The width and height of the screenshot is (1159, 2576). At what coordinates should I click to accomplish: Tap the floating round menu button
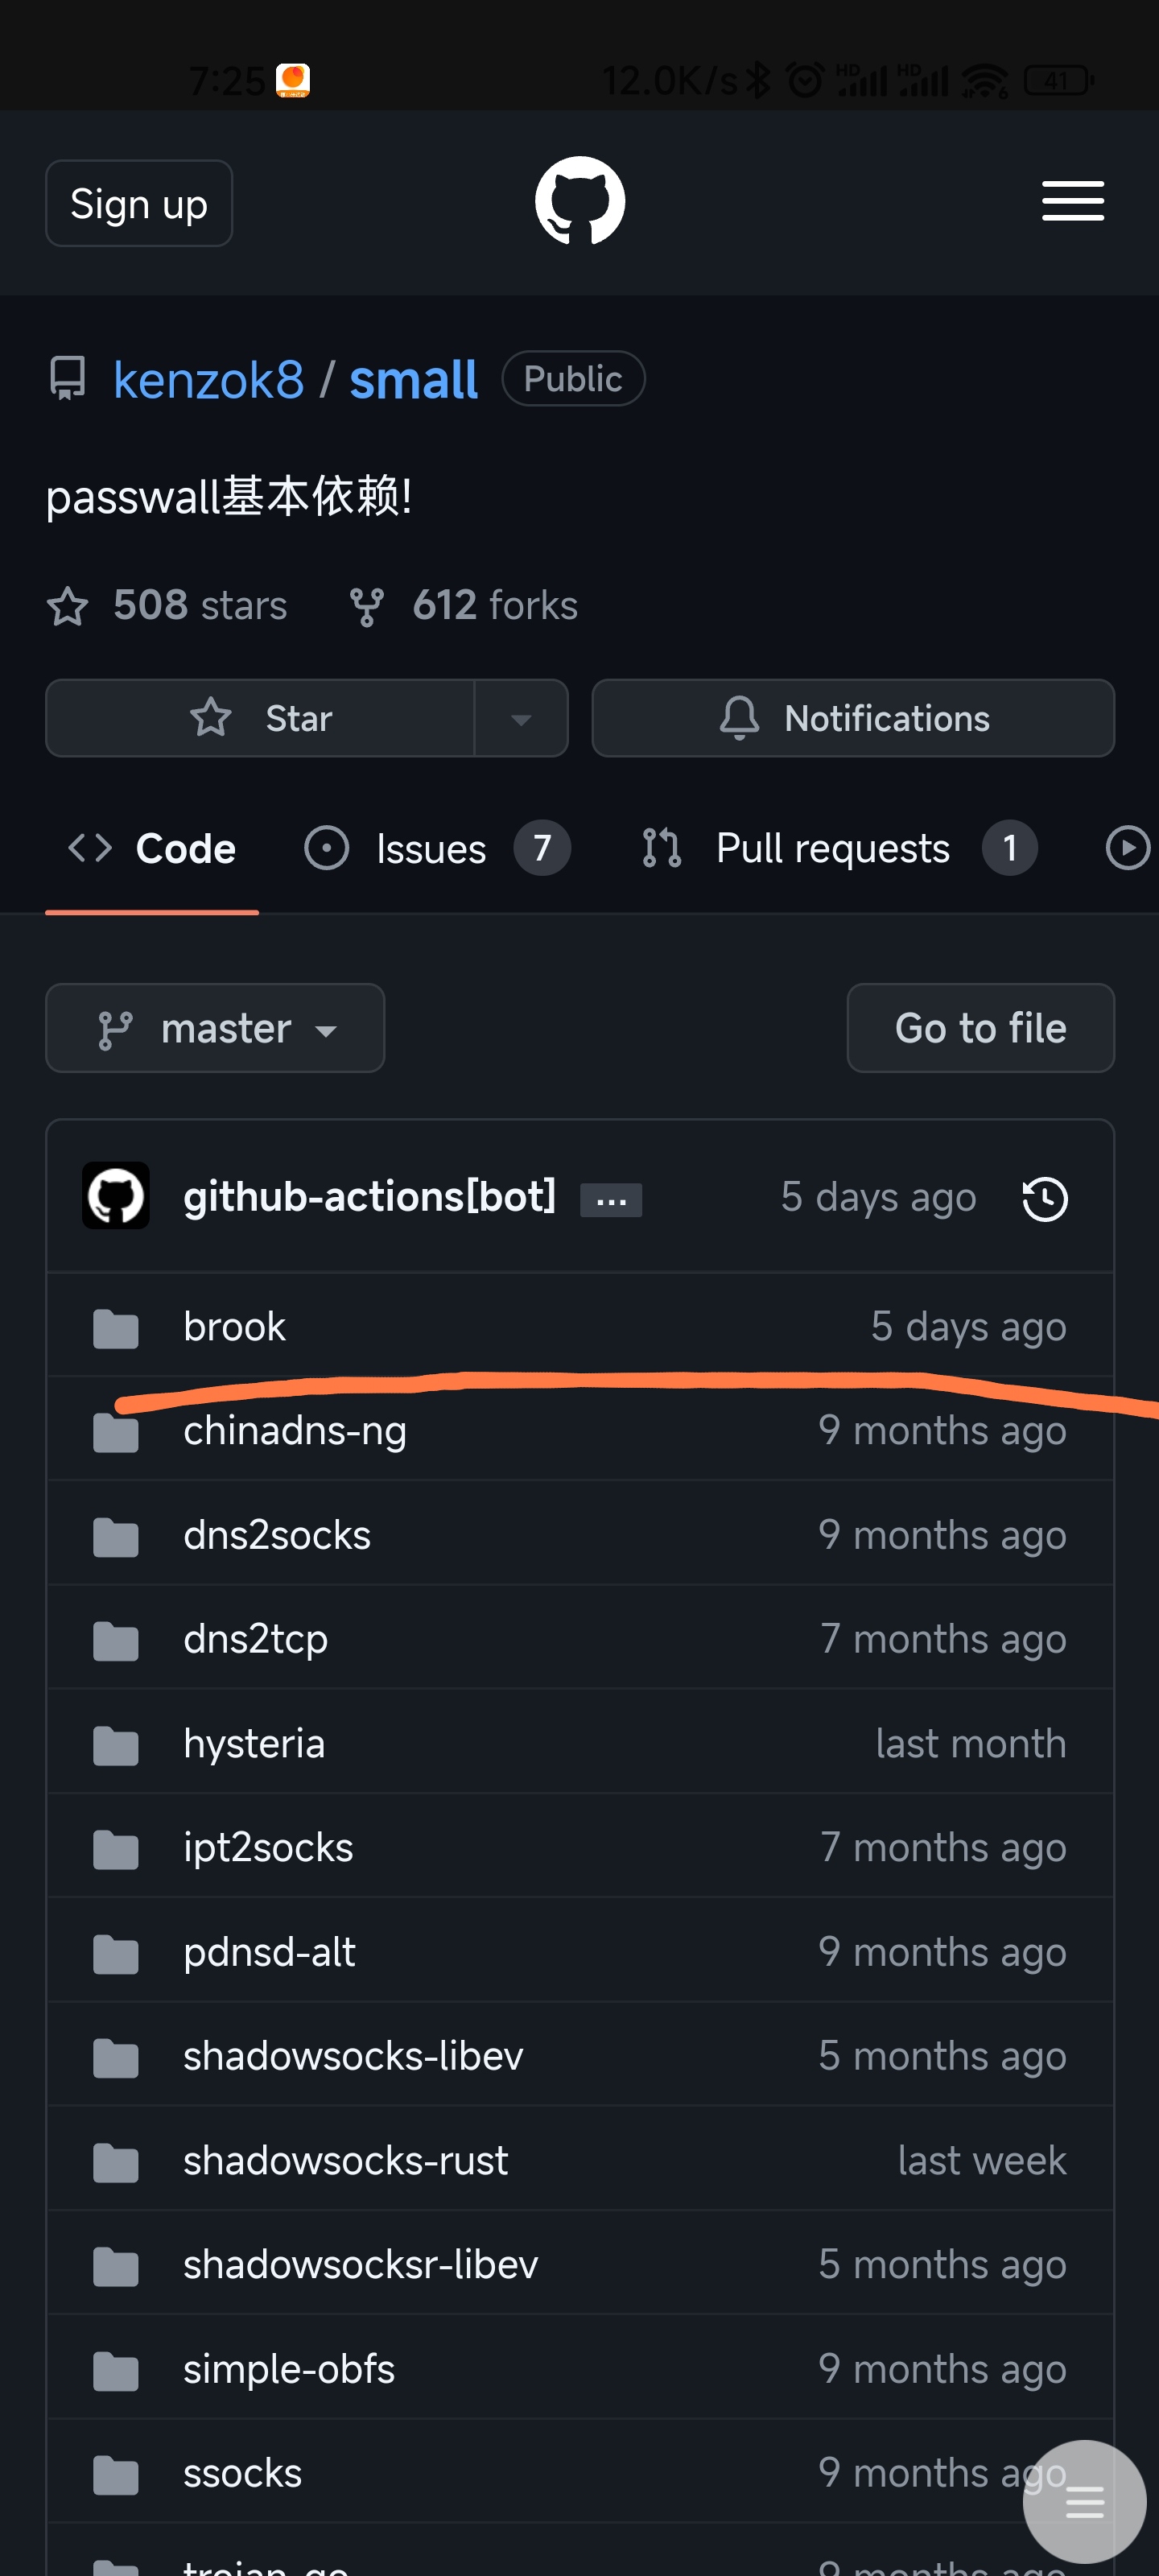pos(1084,2502)
